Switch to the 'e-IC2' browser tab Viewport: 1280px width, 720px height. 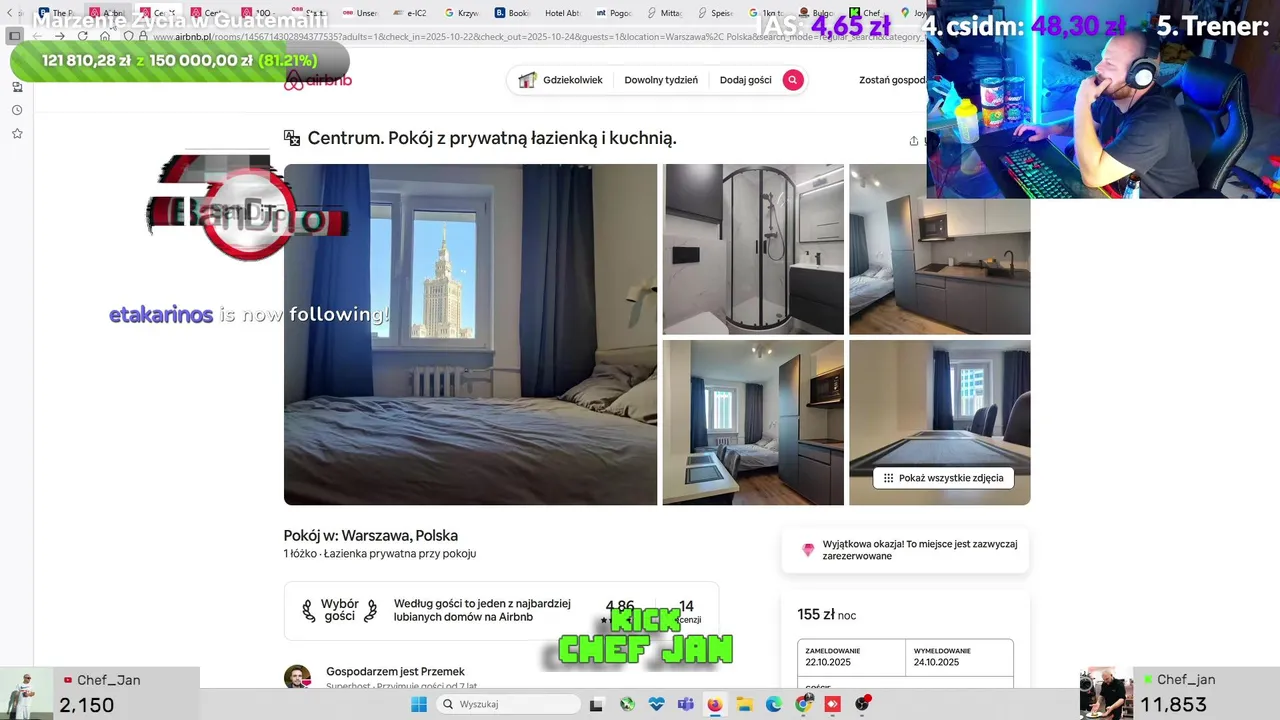click(410, 13)
